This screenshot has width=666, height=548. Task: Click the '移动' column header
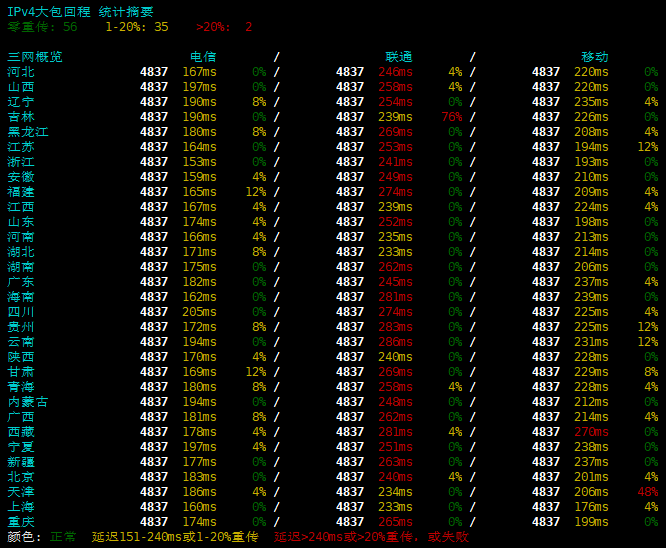point(595,57)
